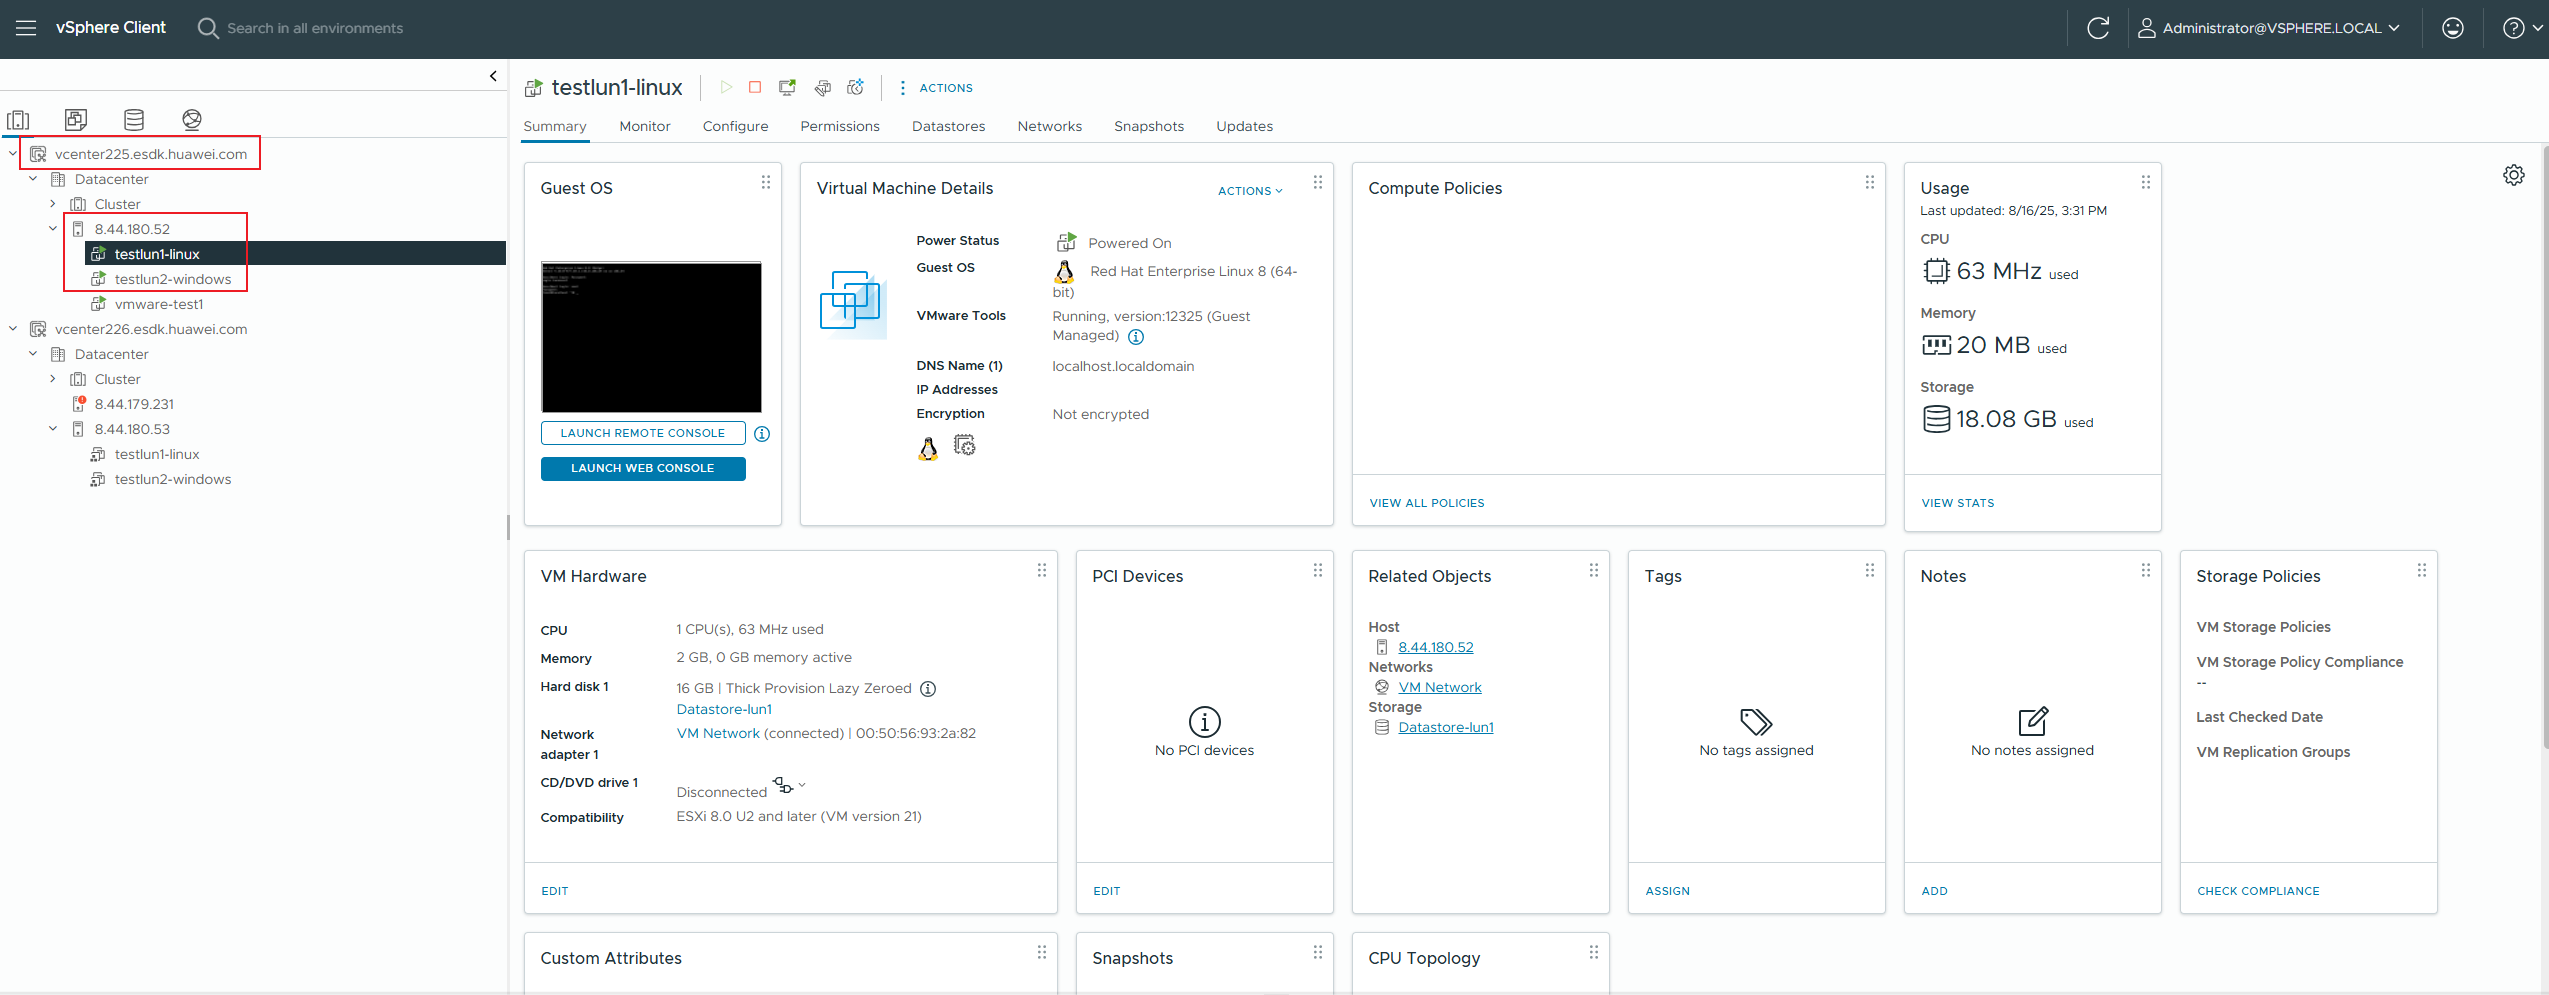Click EDIT in VM Hardware card
The height and width of the screenshot is (995, 2549).
(554, 891)
